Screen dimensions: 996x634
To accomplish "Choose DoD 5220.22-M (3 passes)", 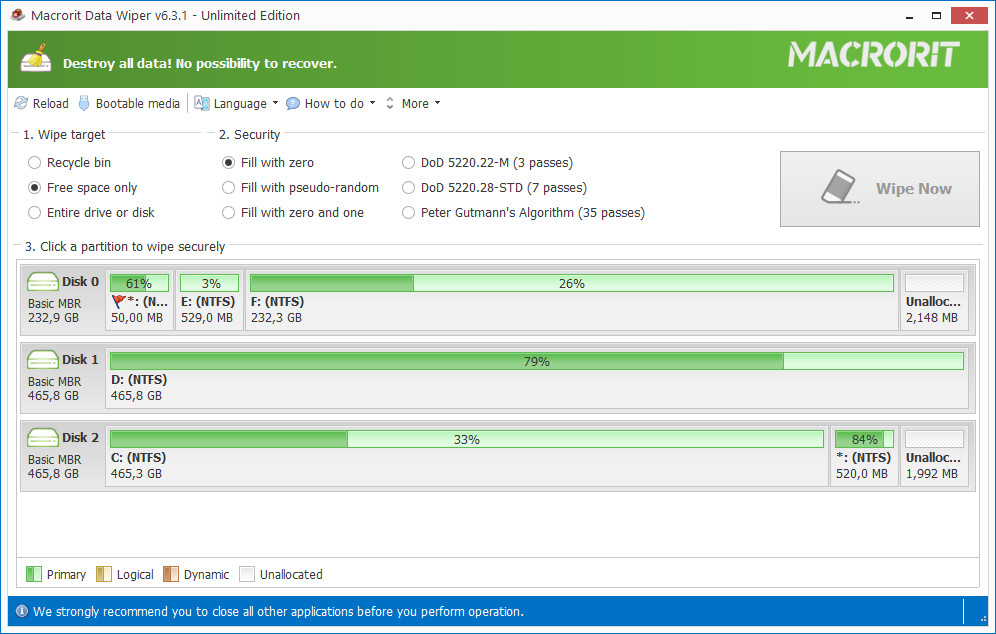I will 487,163.
